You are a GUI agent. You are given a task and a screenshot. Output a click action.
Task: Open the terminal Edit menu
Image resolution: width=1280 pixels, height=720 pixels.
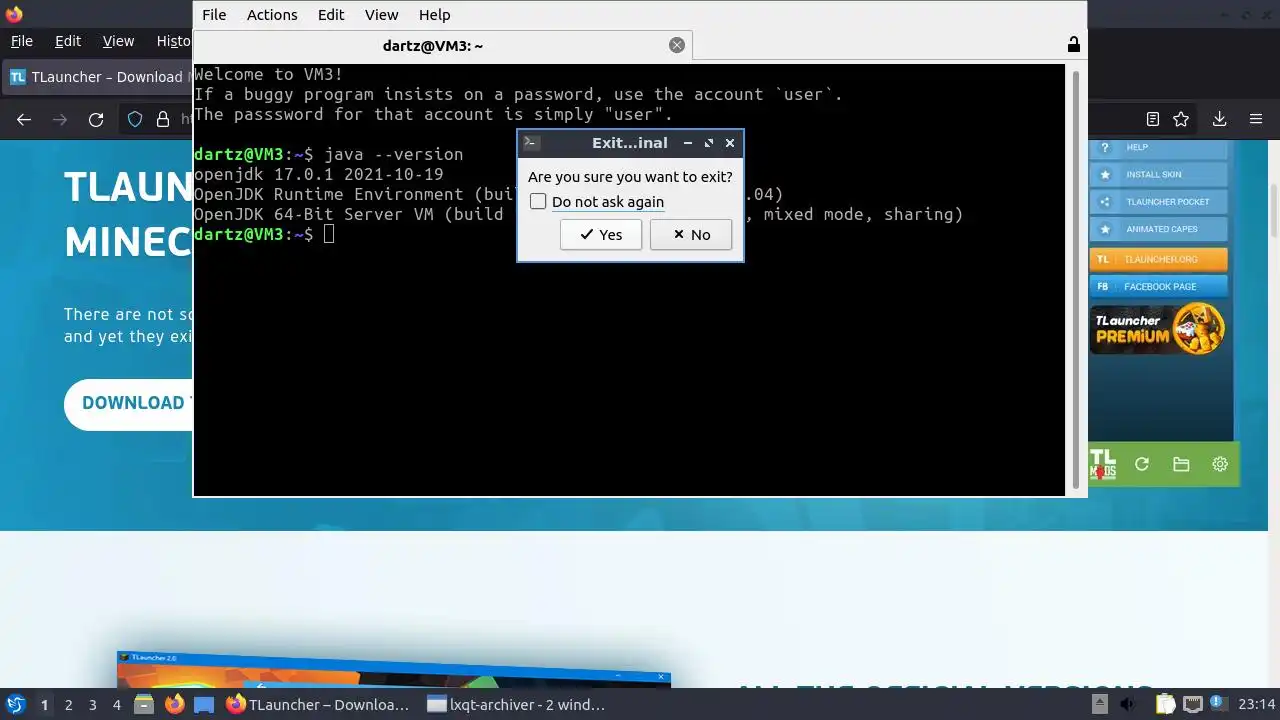331,15
